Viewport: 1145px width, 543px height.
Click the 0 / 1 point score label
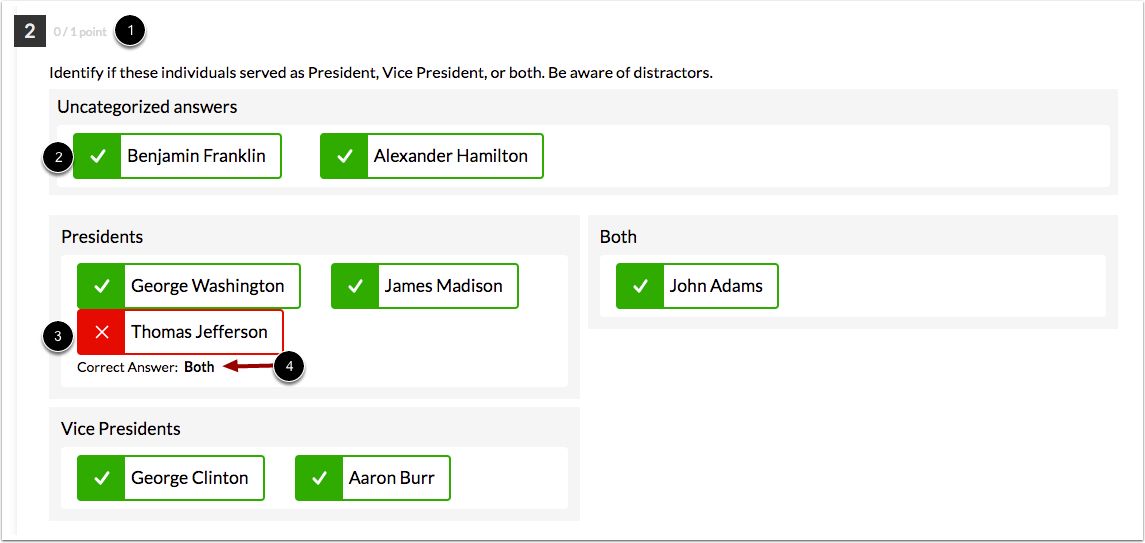click(80, 32)
